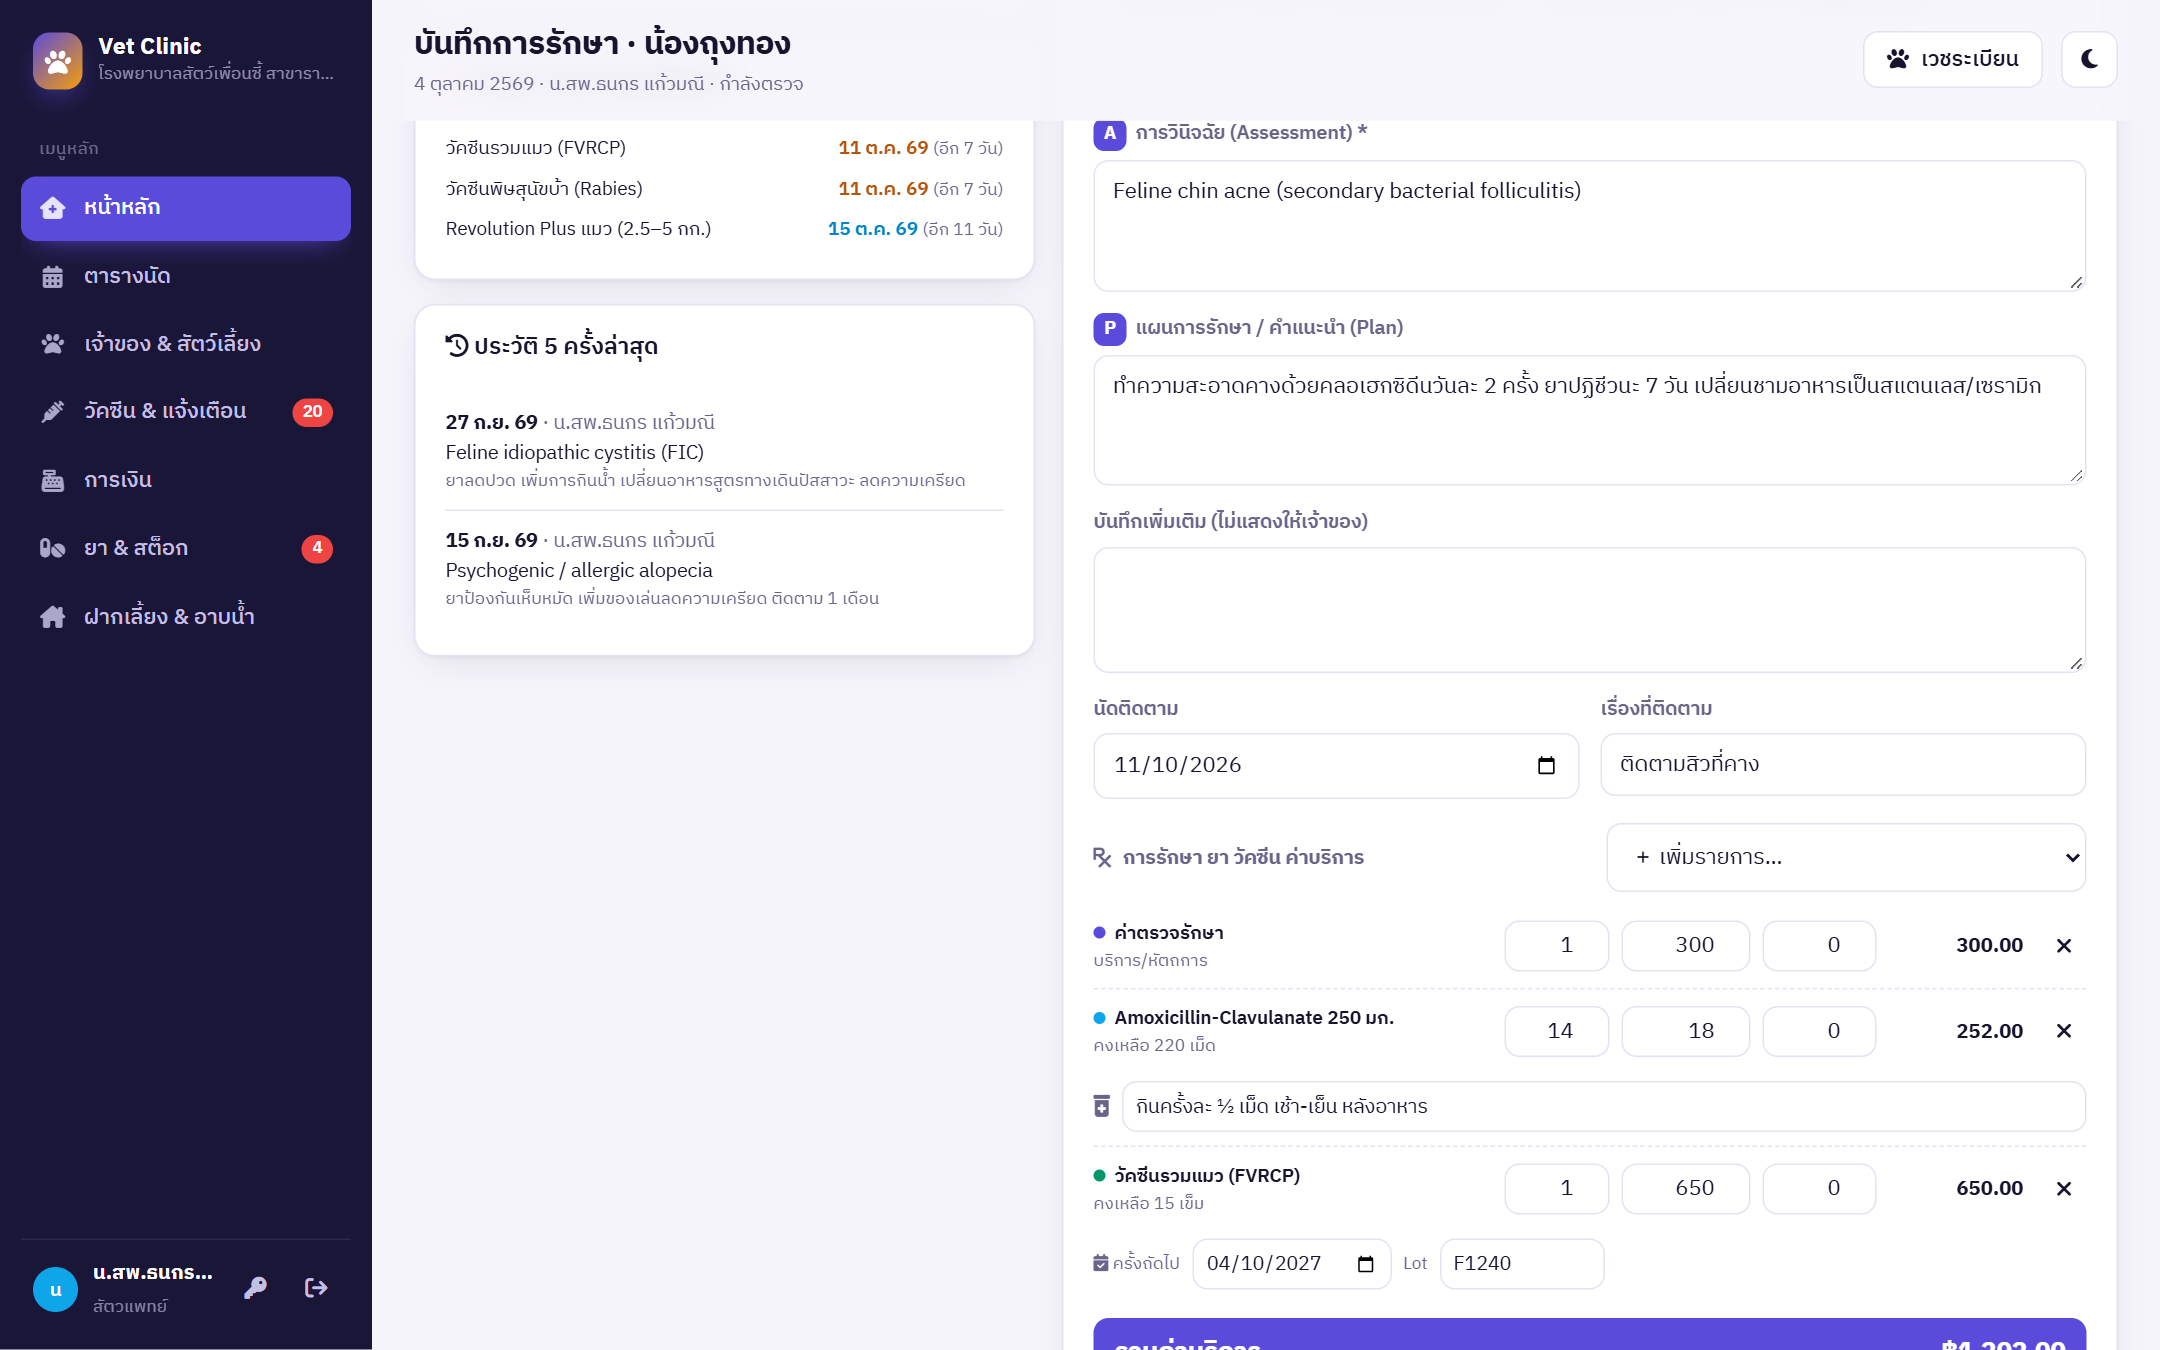This screenshot has width=2160, height=1350.
Task: Click the Plan text area
Action: tap(1589, 420)
